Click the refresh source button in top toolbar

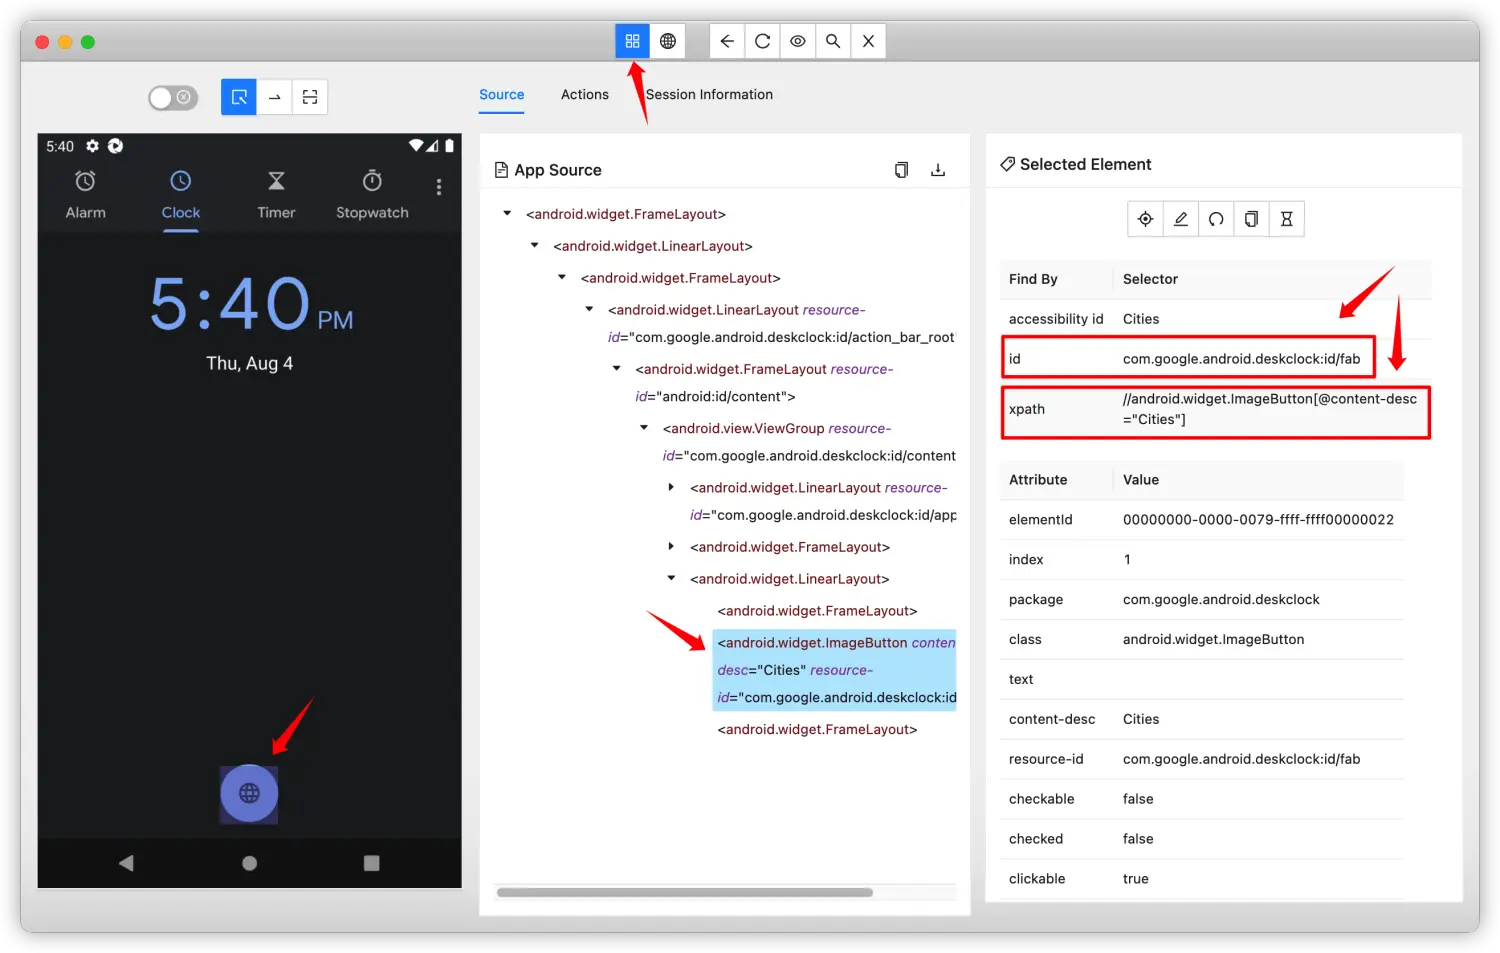(762, 41)
